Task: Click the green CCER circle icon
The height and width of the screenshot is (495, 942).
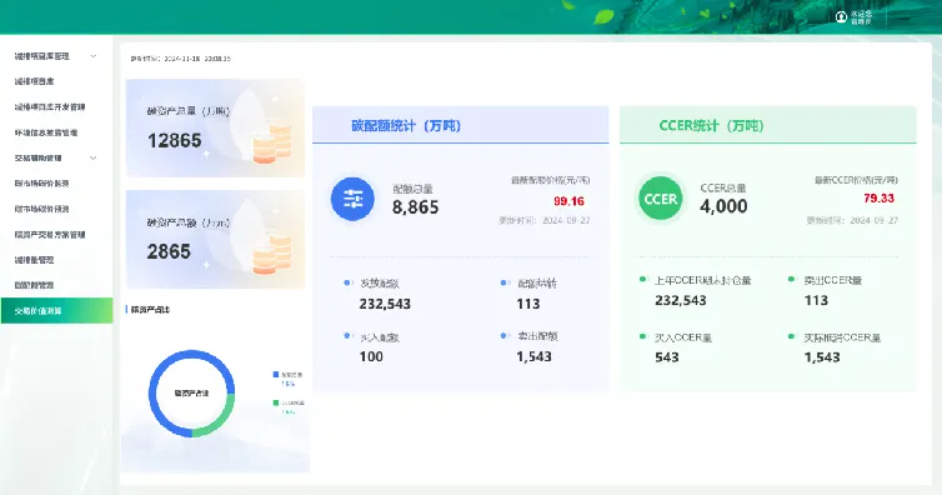Action: click(x=660, y=198)
